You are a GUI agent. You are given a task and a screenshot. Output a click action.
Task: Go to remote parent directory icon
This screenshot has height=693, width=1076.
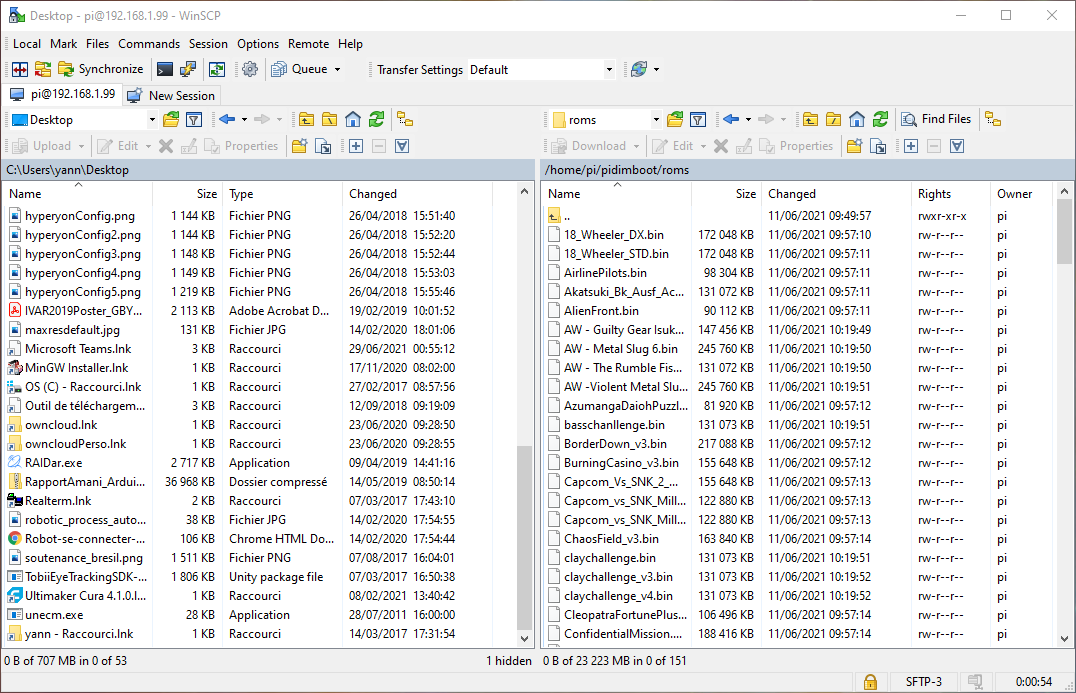point(810,120)
